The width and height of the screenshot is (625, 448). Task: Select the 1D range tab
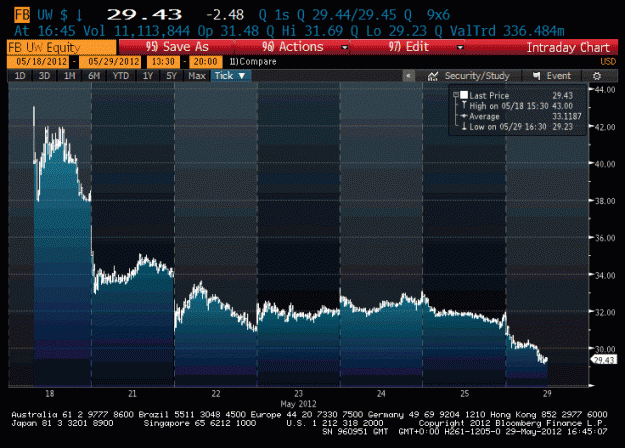pyautogui.click(x=20, y=76)
